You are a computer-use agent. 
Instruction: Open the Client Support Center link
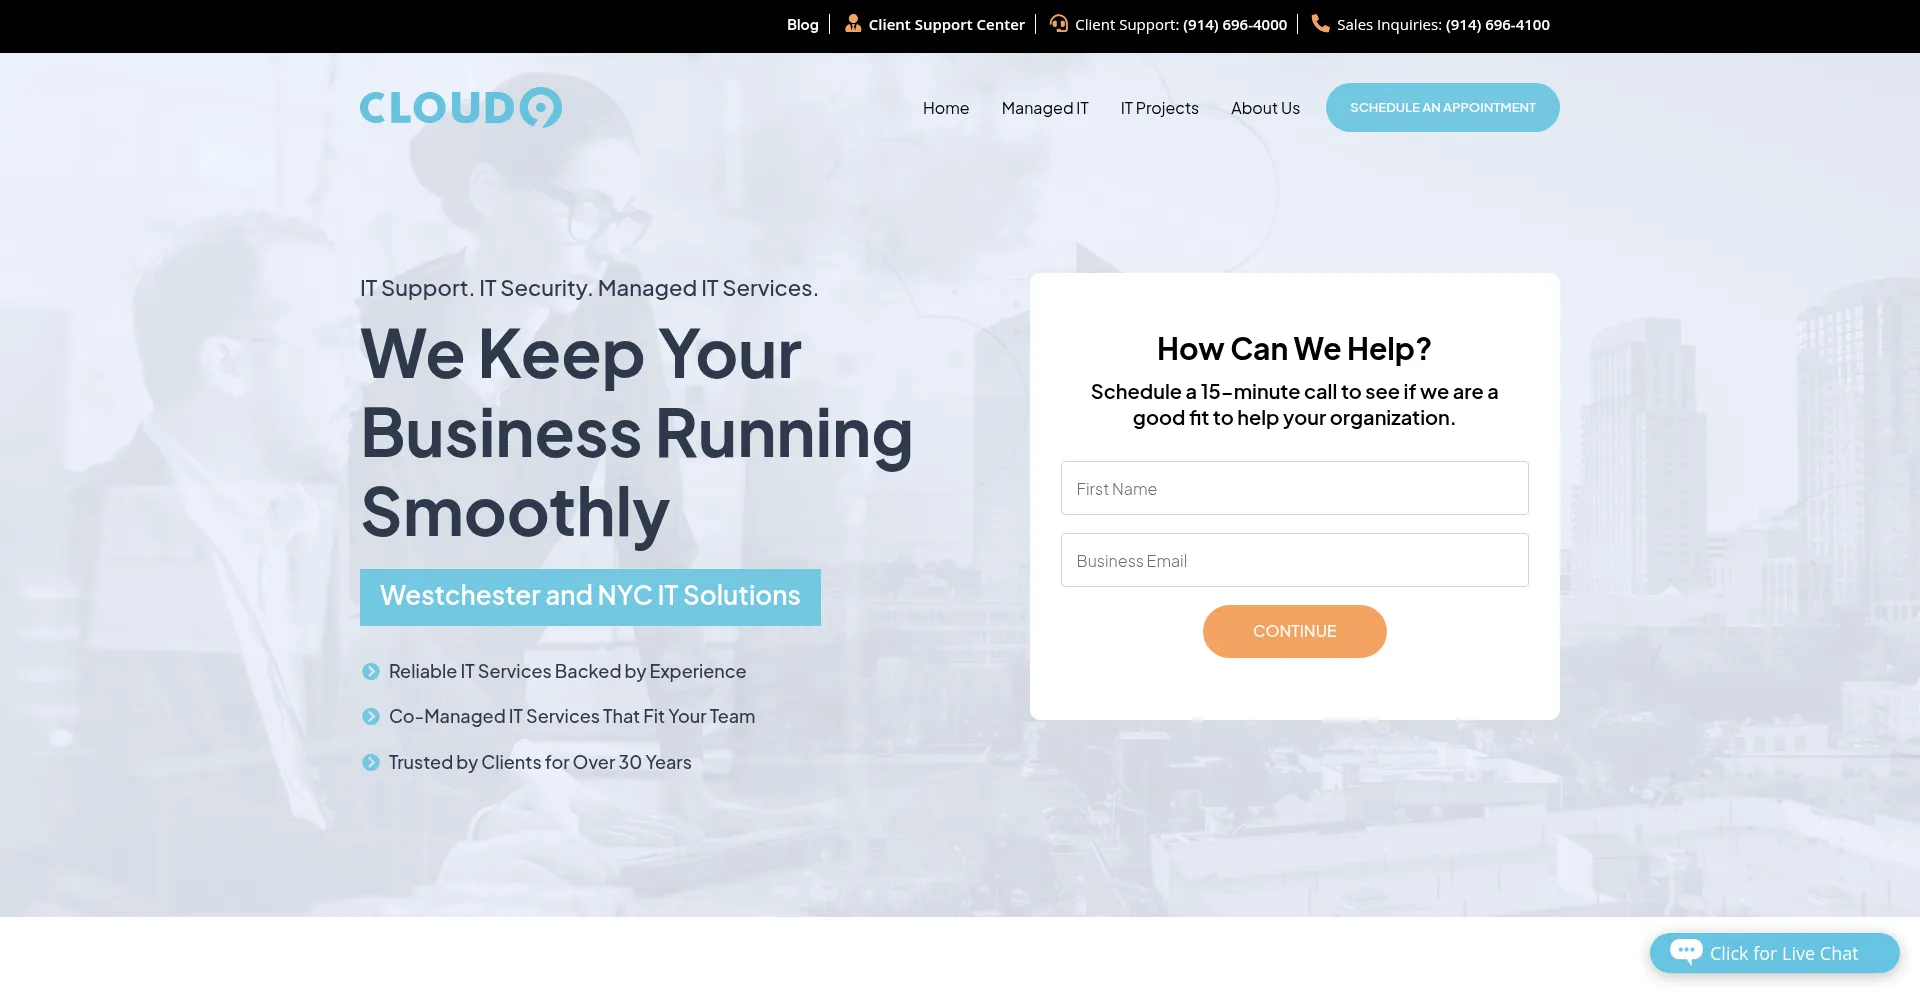coord(946,25)
